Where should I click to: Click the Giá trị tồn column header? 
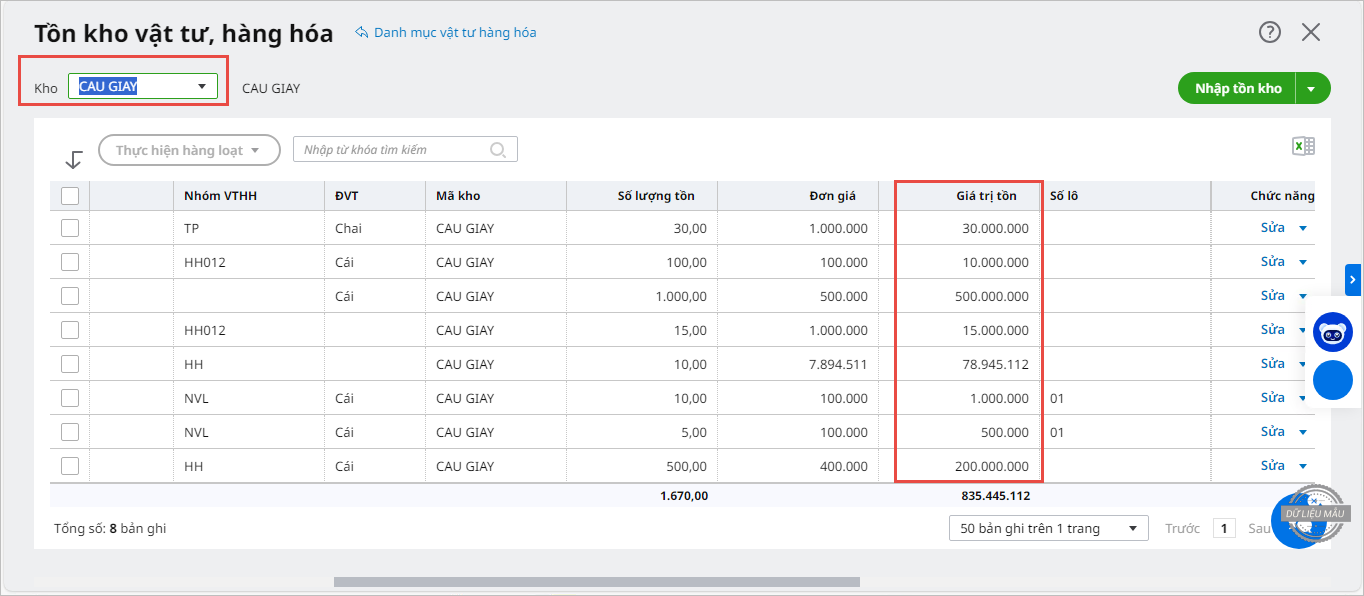(x=986, y=196)
